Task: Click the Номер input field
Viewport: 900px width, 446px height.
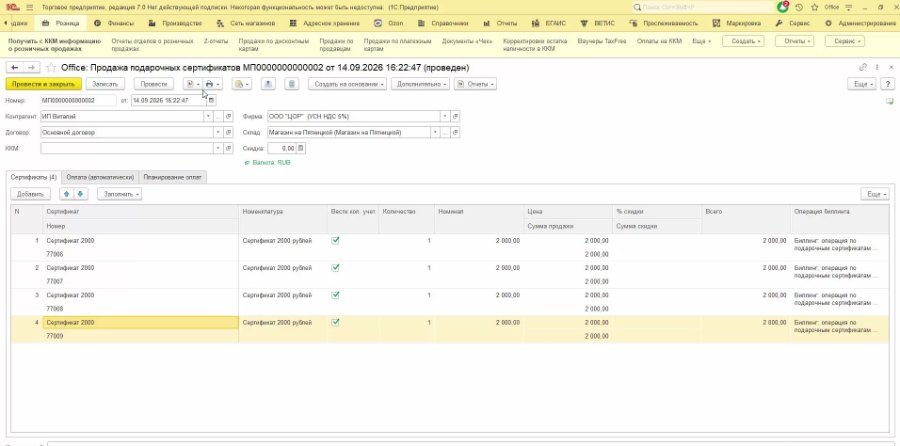Action: pos(79,100)
